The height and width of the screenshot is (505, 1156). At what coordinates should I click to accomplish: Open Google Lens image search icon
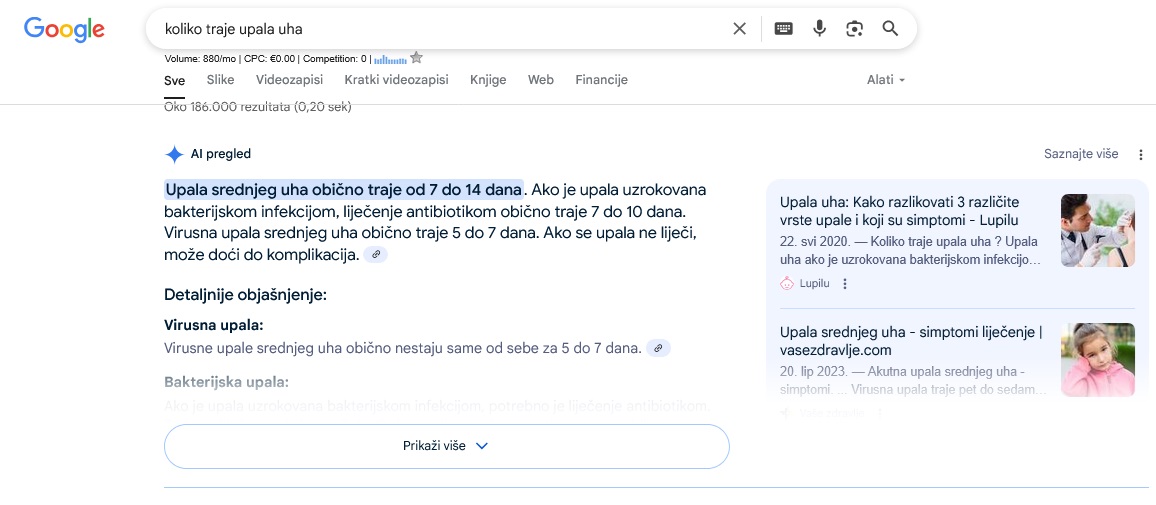[x=854, y=29]
